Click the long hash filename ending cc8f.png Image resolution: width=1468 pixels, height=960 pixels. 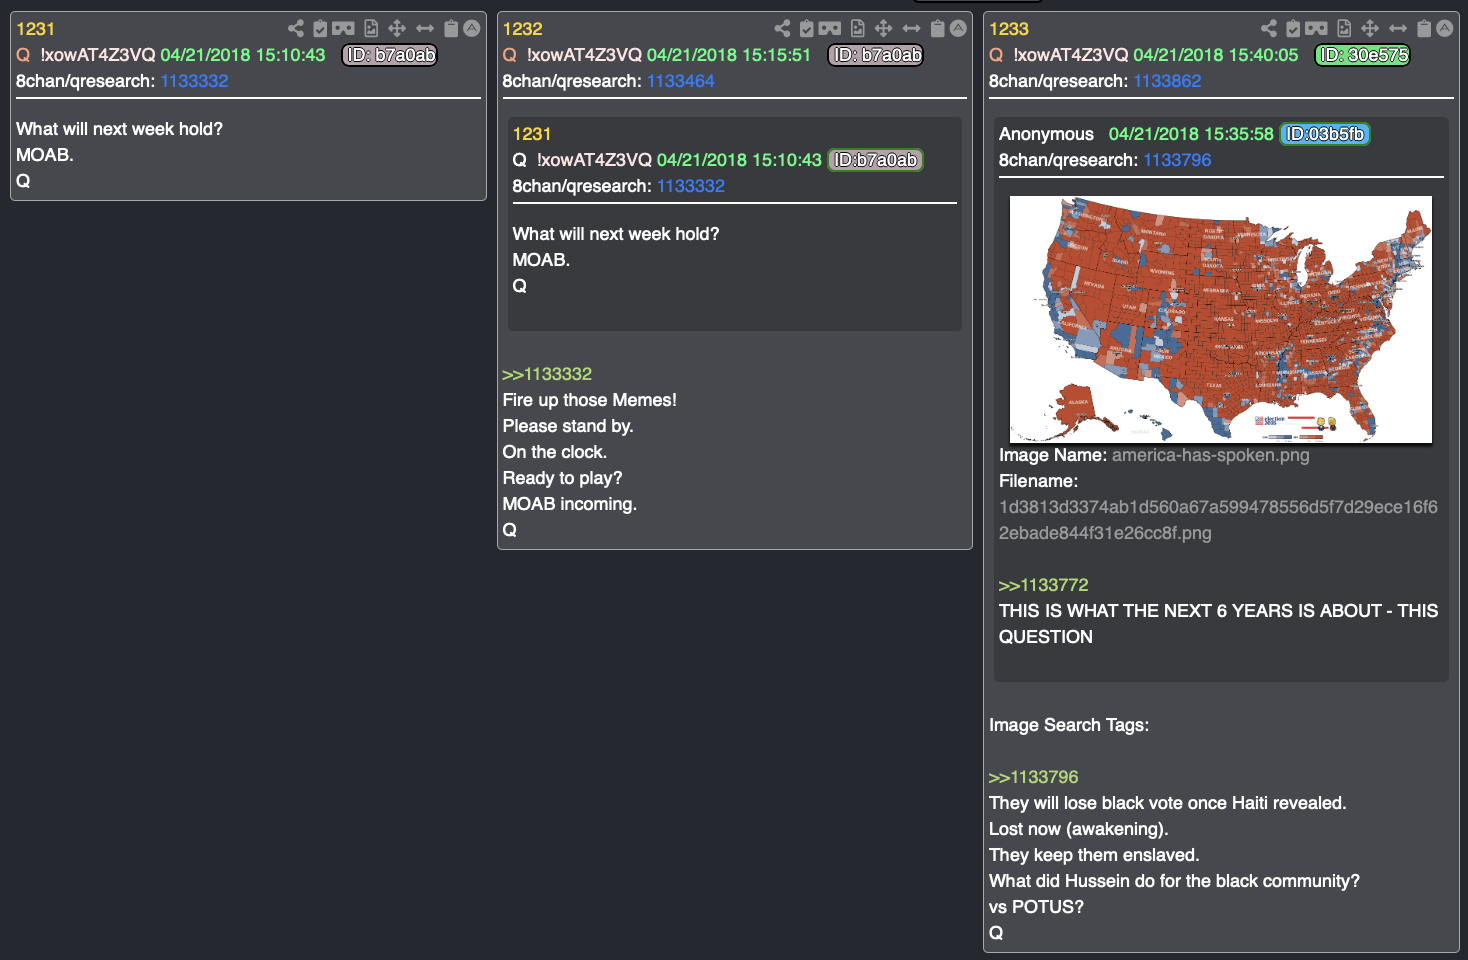(x=1218, y=520)
